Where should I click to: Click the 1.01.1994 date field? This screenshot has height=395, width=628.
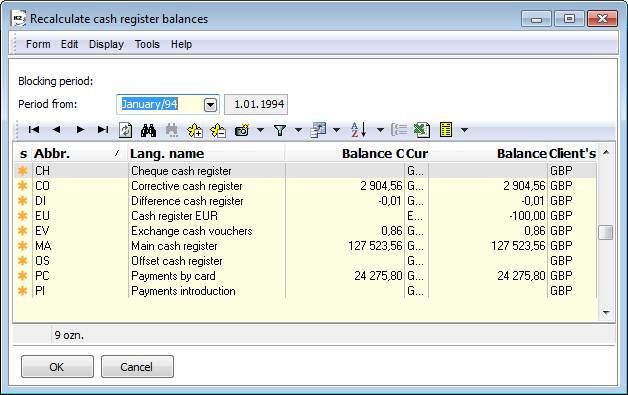click(256, 105)
